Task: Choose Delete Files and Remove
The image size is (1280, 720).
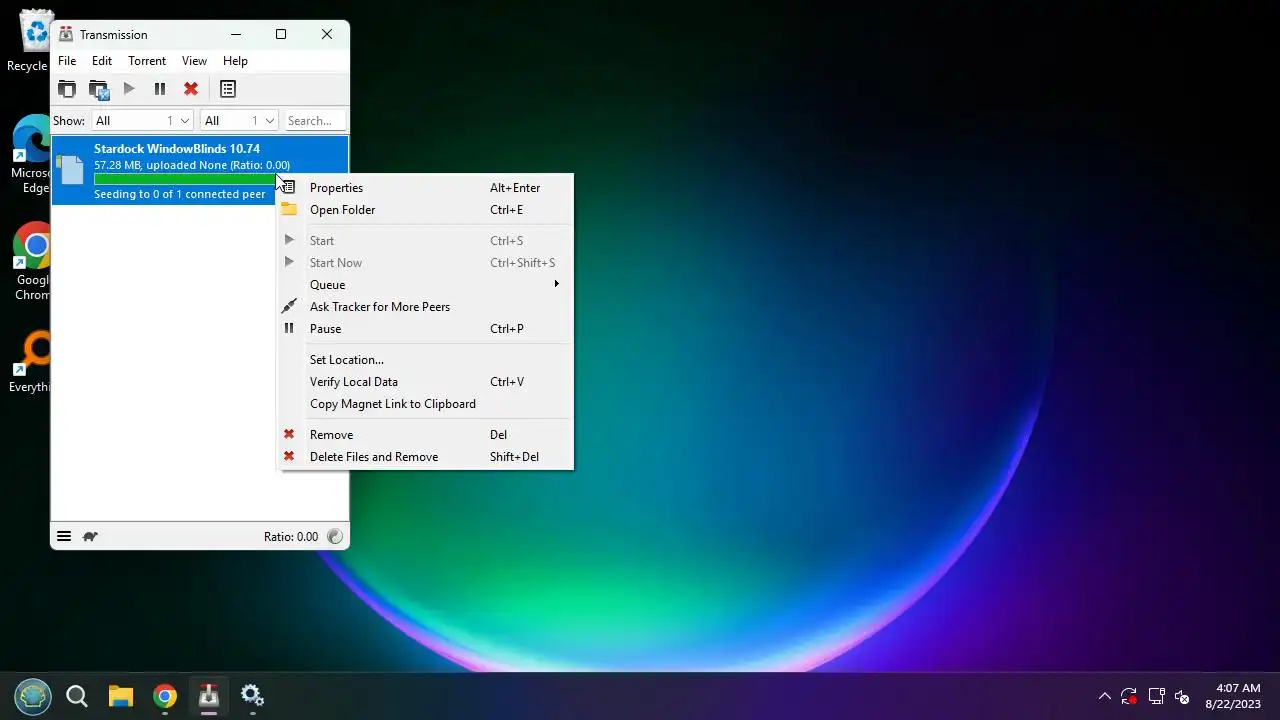Action: (x=425, y=457)
